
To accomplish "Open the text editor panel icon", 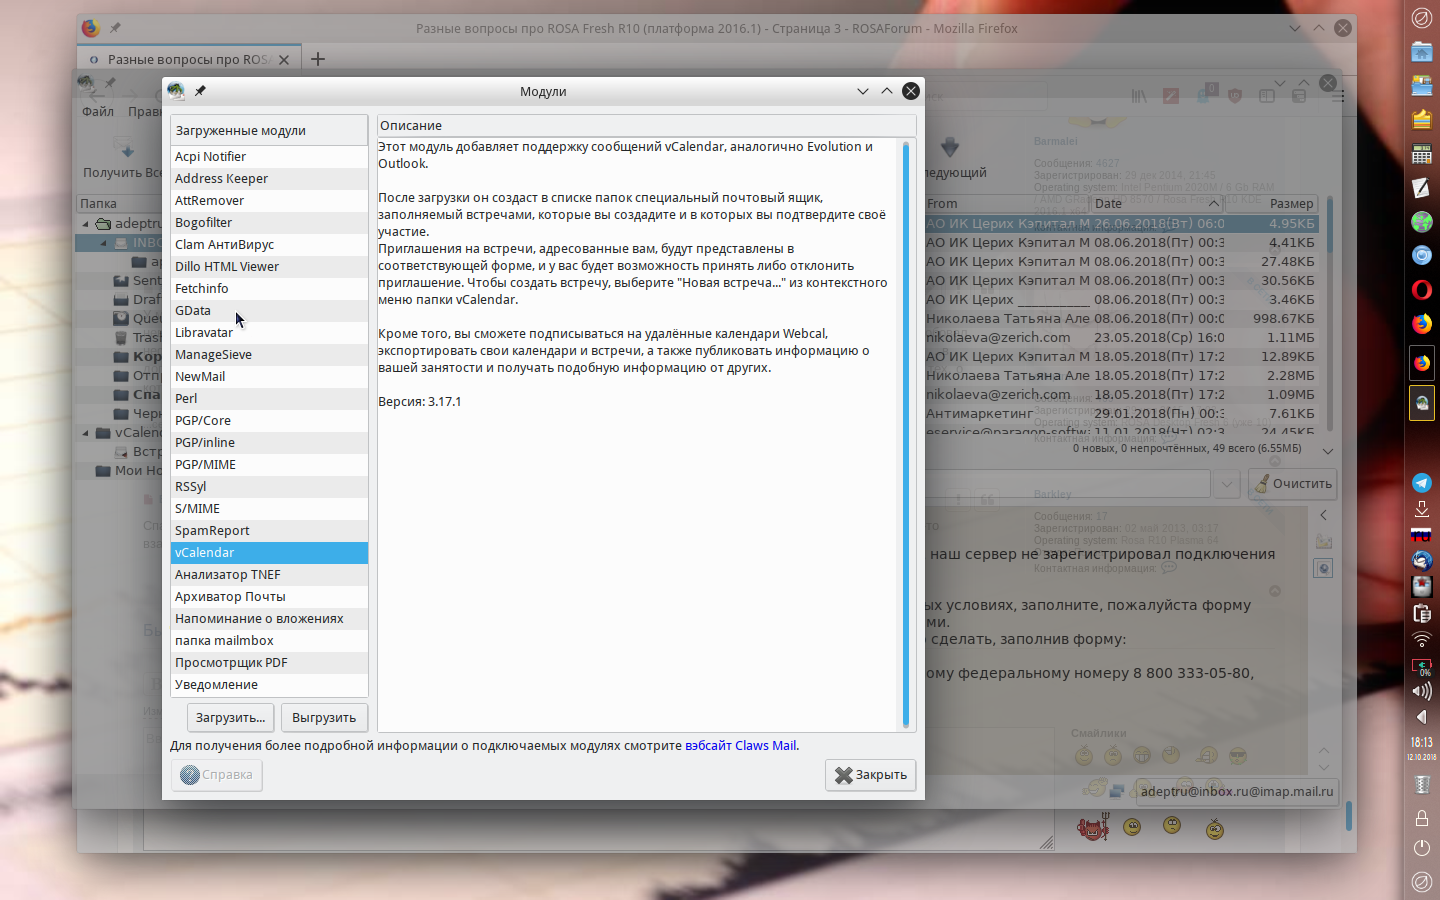I will click(x=1421, y=188).
